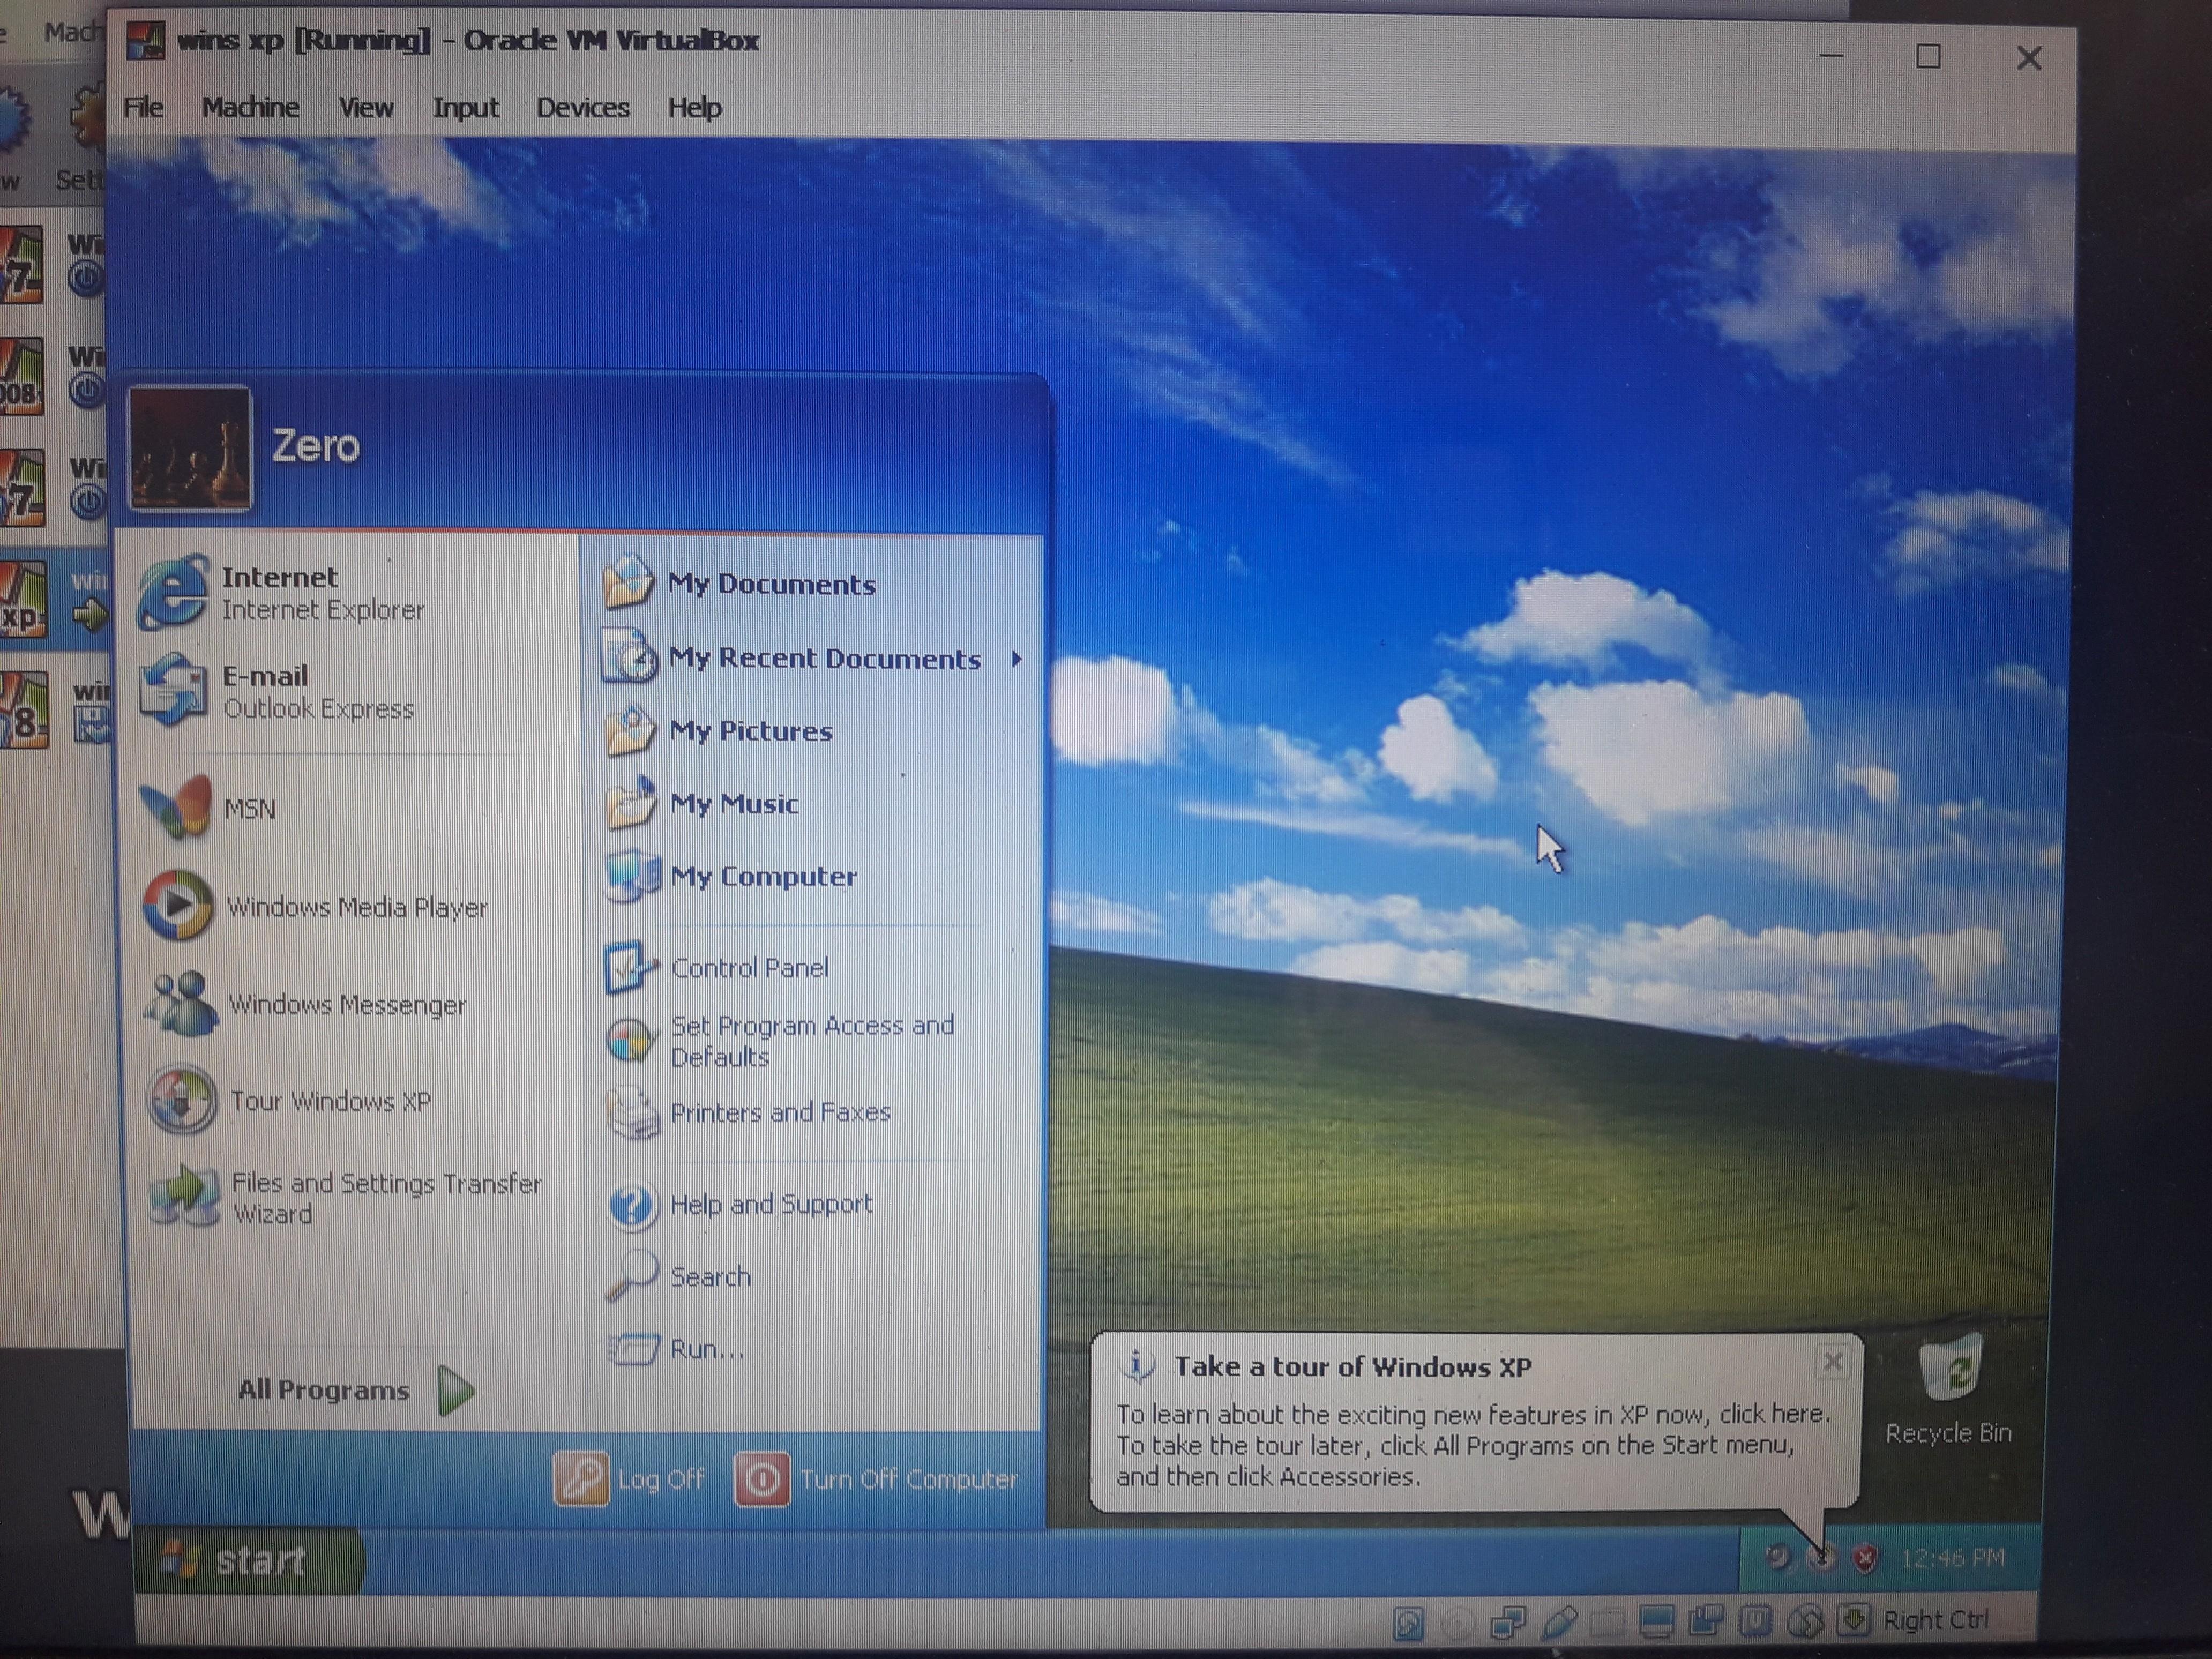Viewport: 2212px width, 1659px height.
Task: Open Files and Settings Transfer Wizard
Action: point(347,1197)
